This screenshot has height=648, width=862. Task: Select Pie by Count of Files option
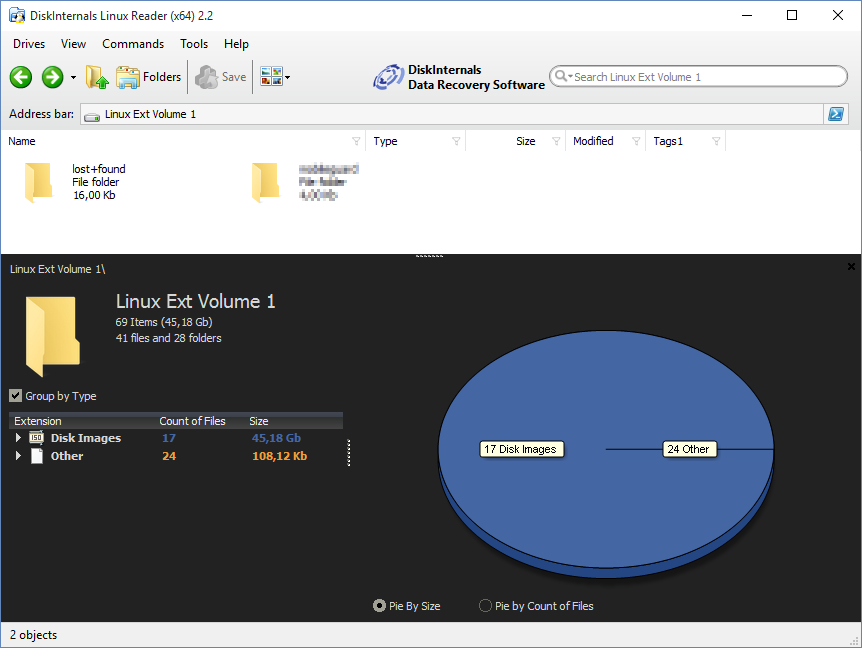485,606
